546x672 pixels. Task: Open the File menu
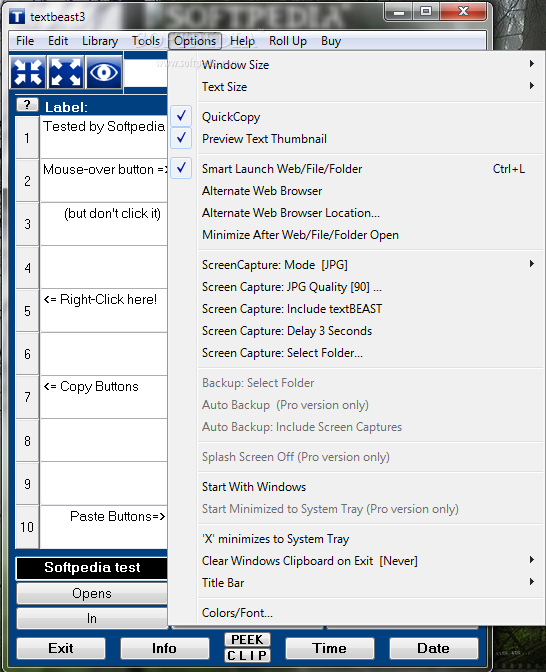coord(25,41)
